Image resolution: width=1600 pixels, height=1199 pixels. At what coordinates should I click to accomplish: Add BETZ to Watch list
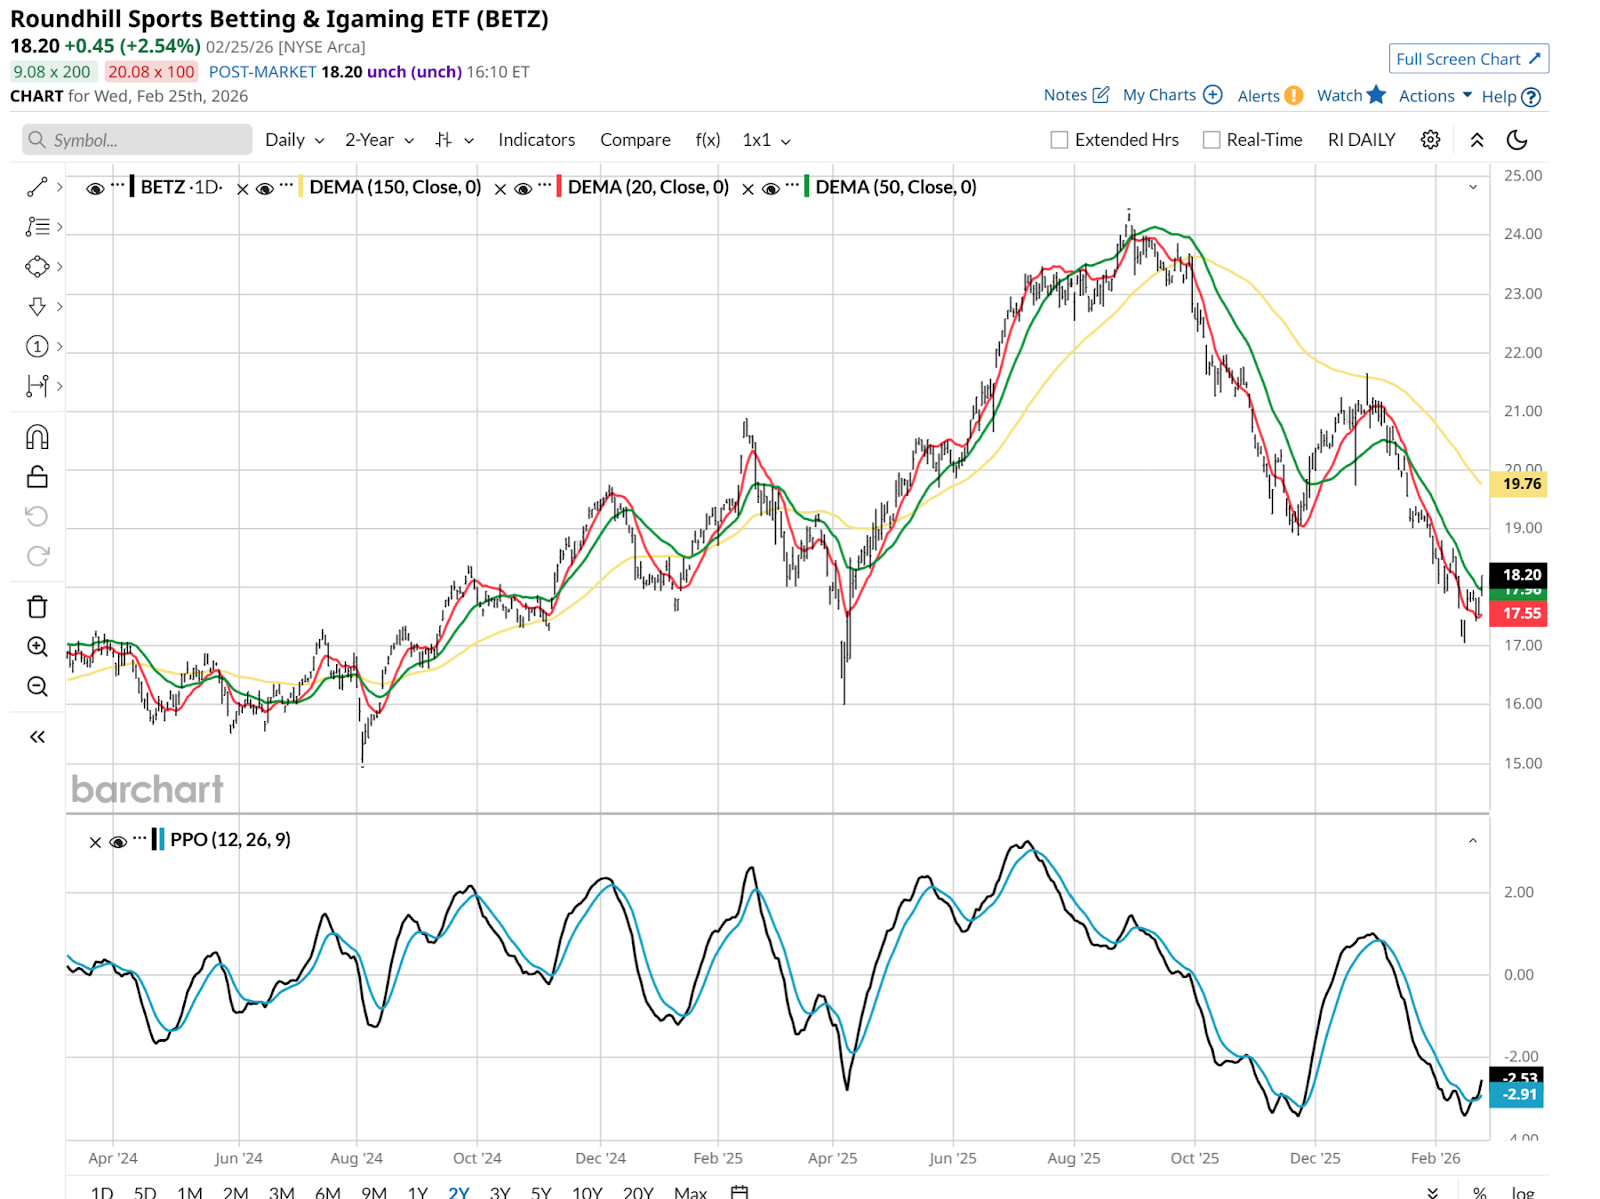click(1351, 95)
